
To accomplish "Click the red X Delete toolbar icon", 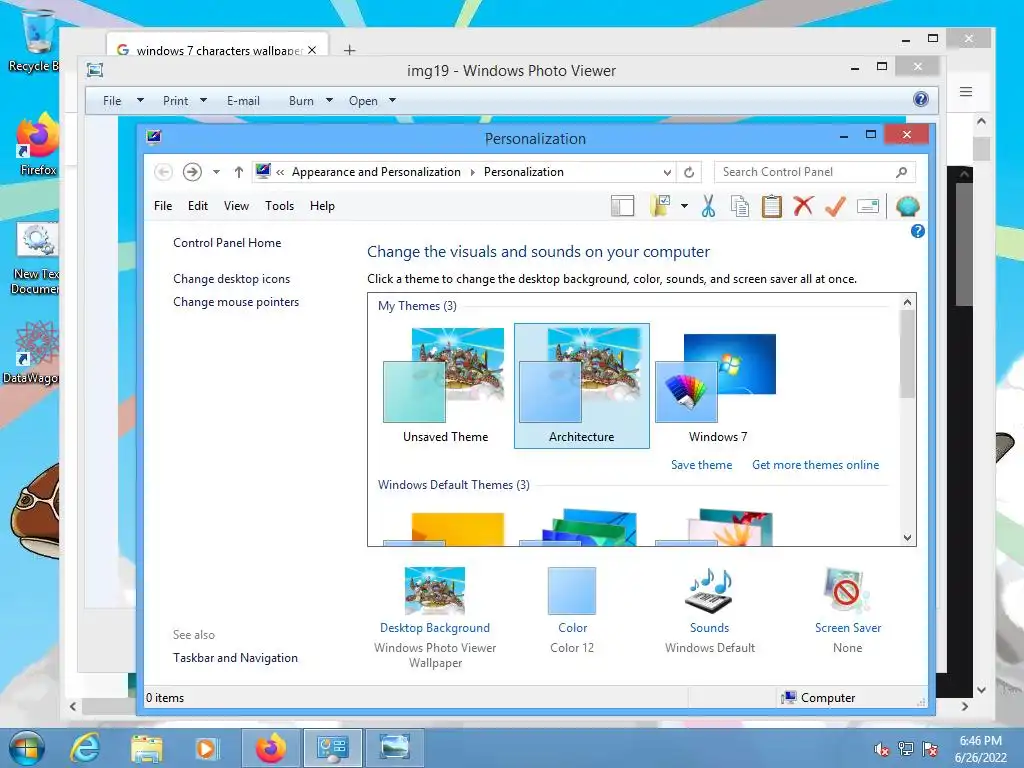I will (803, 206).
